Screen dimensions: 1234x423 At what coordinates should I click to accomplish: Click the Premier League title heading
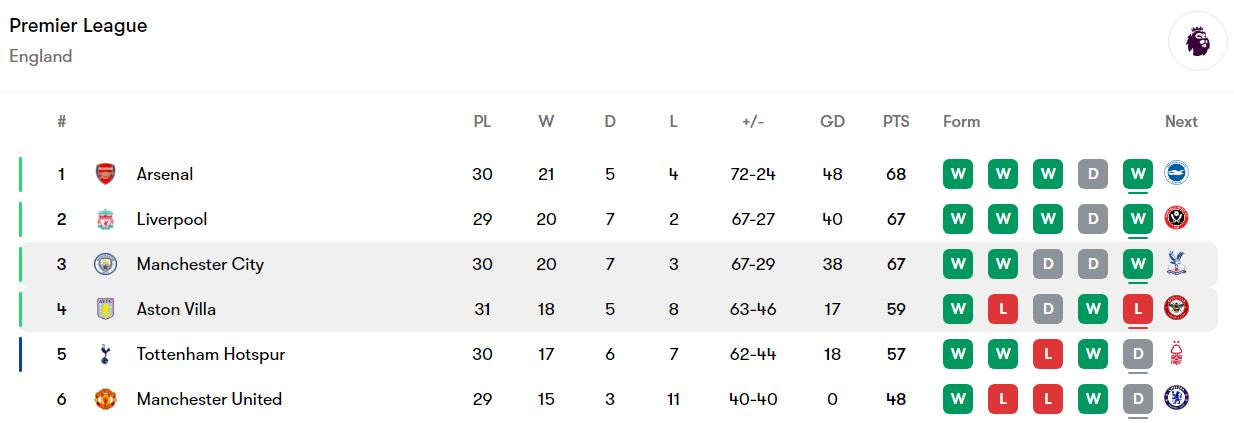(x=78, y=26)
